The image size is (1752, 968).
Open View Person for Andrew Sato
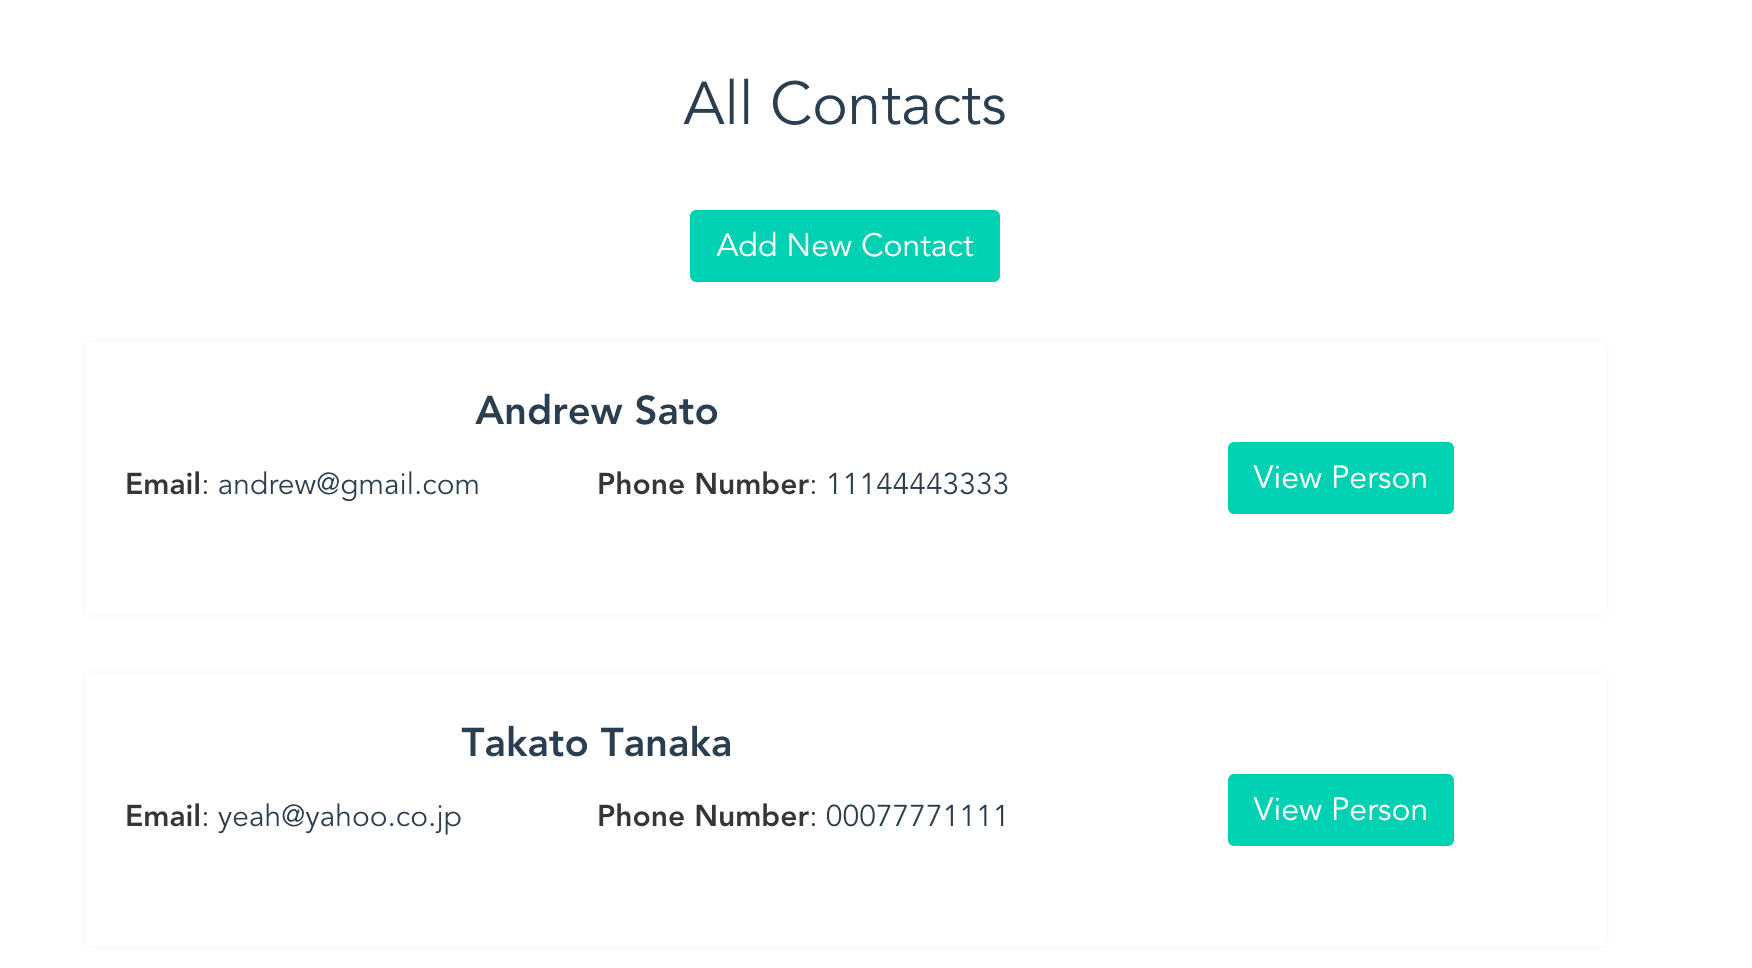click(1340, 478)
